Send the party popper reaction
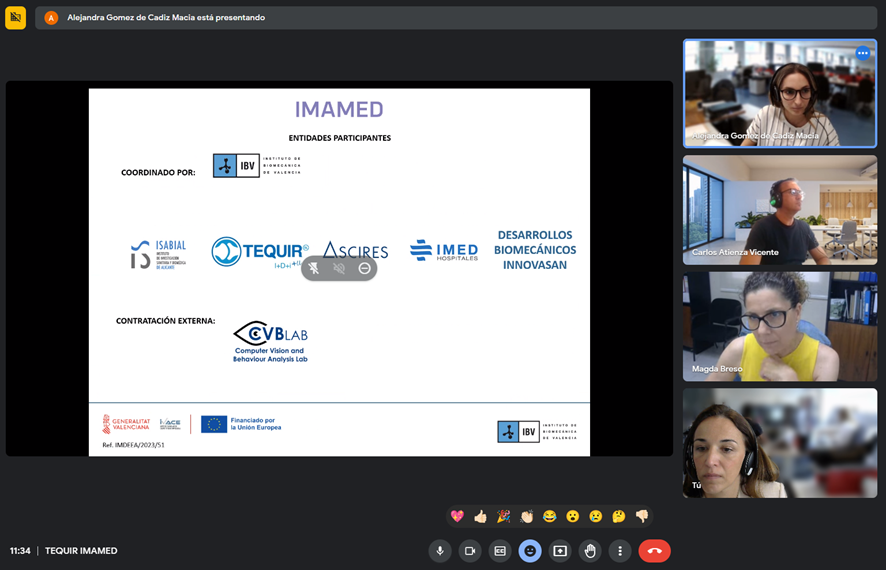 point(503,516)
